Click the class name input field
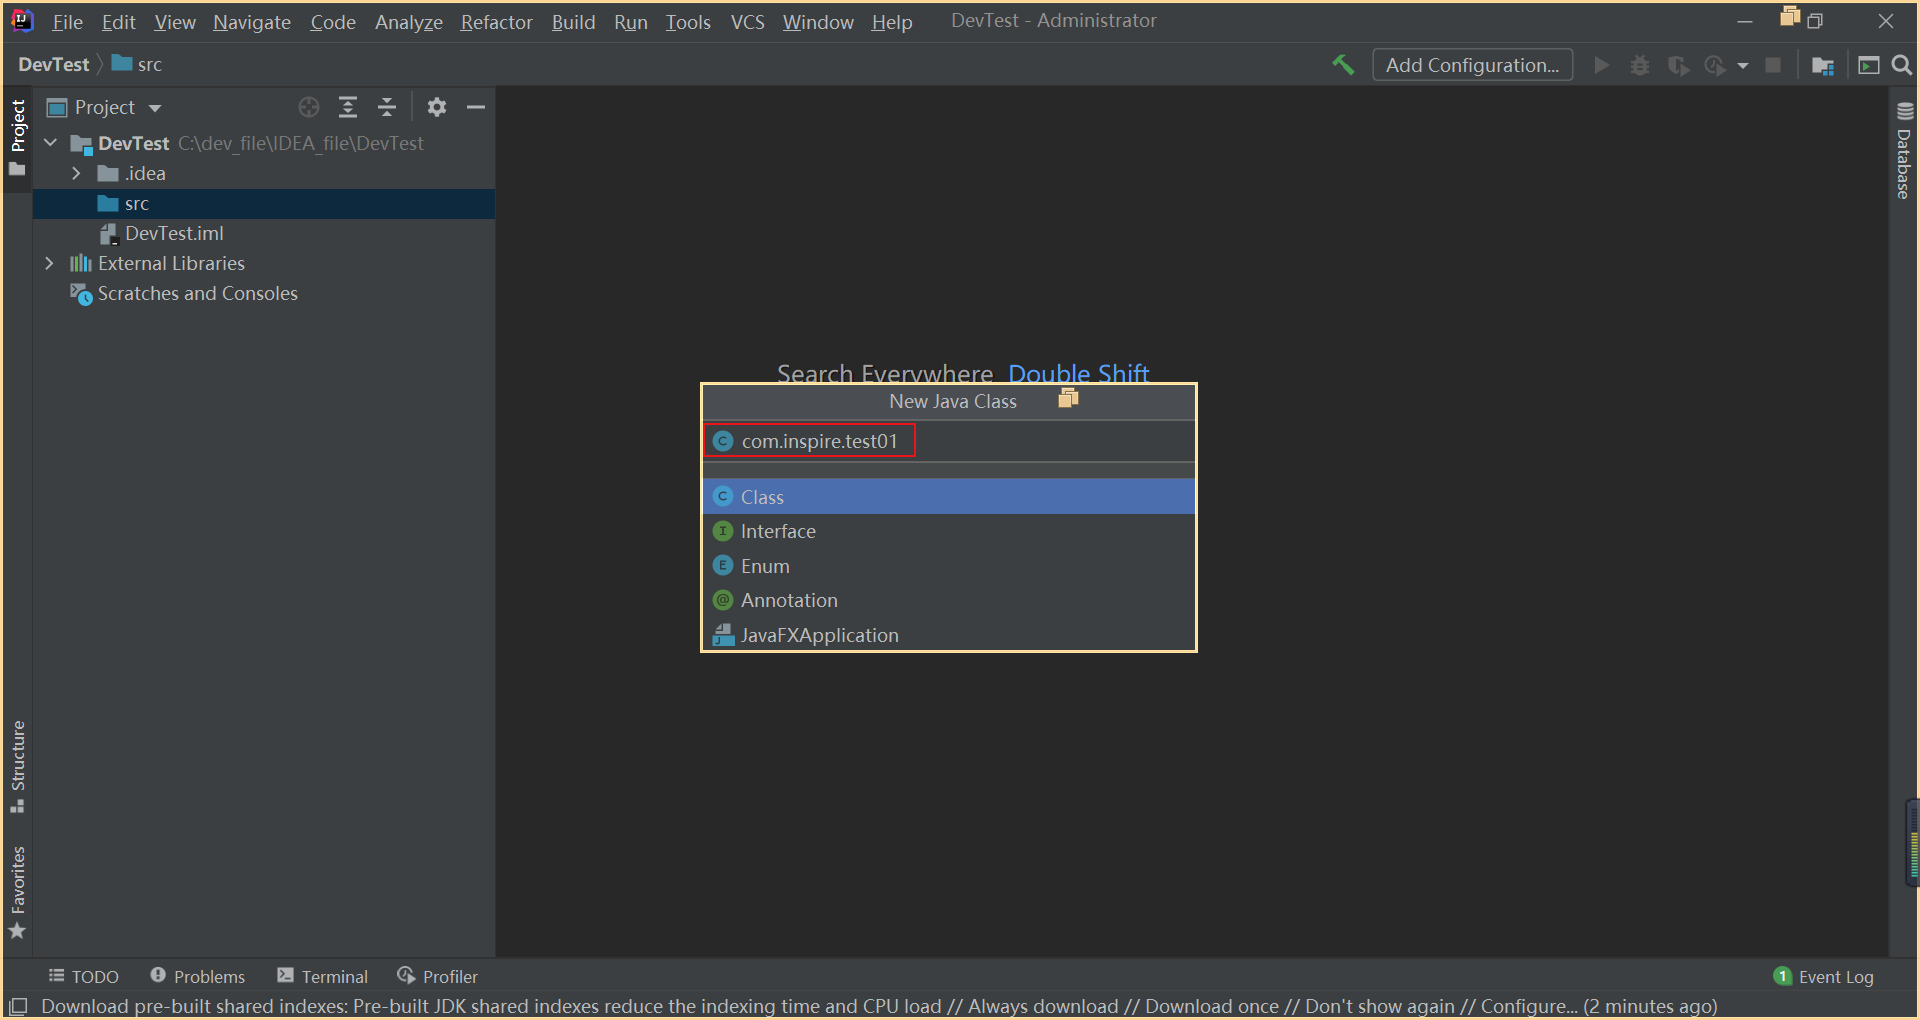 coord(949,441)
